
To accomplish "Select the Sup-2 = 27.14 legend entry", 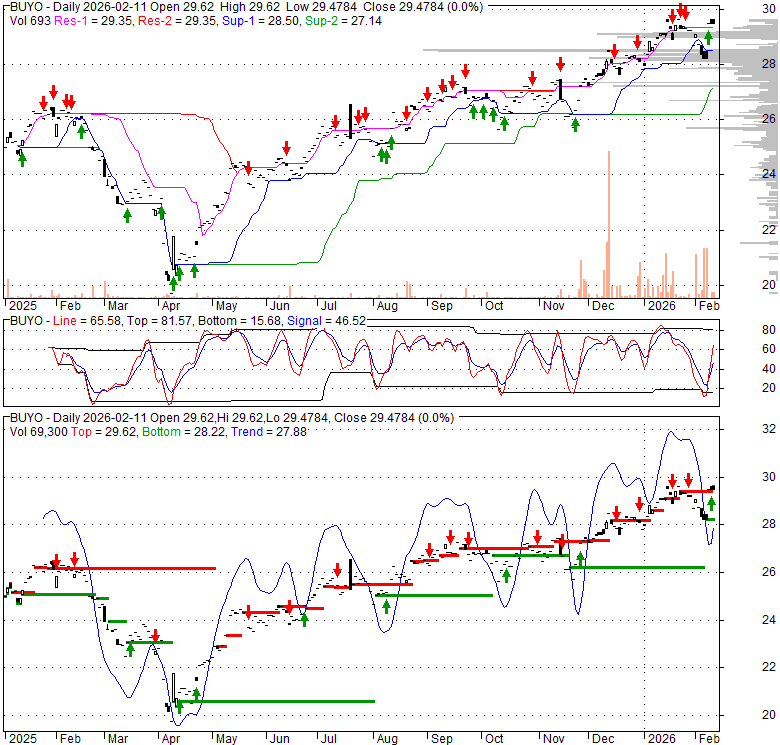I will pos(343,21).
